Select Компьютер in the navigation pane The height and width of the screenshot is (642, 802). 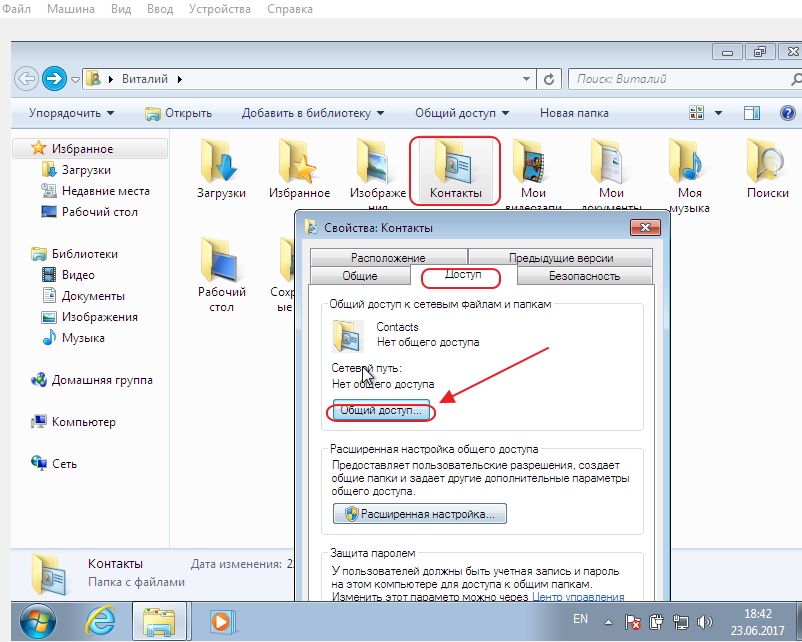74,422
